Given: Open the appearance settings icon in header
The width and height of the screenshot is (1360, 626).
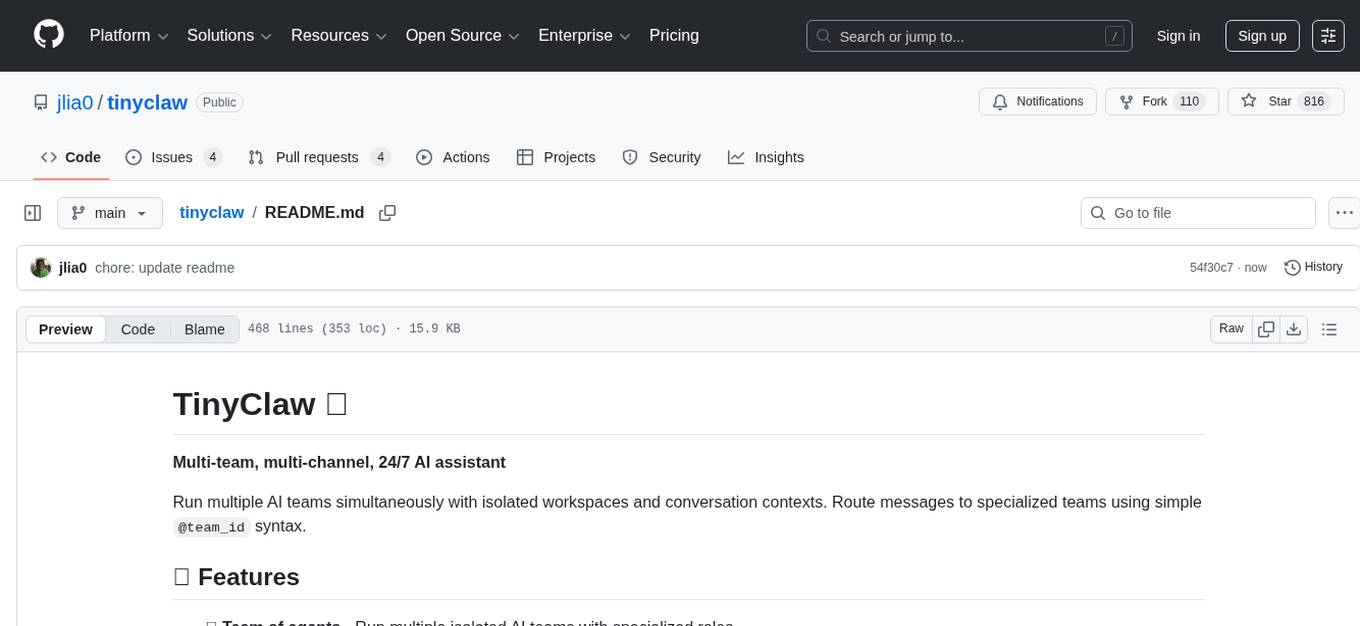Looking at the screenshot, I should click(1328, 36).
